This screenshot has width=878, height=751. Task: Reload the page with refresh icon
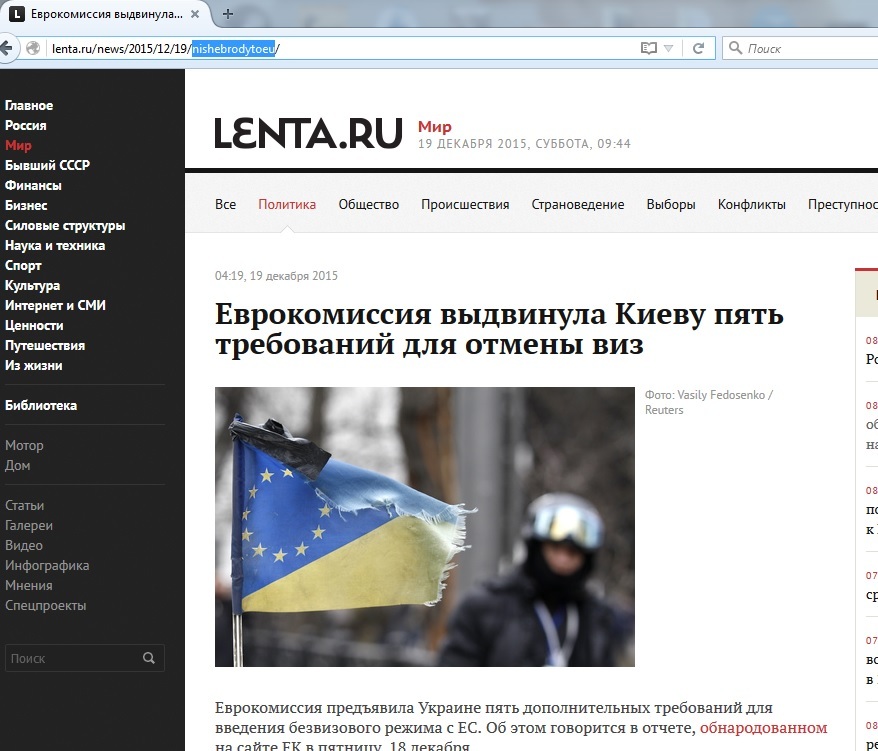699,48
